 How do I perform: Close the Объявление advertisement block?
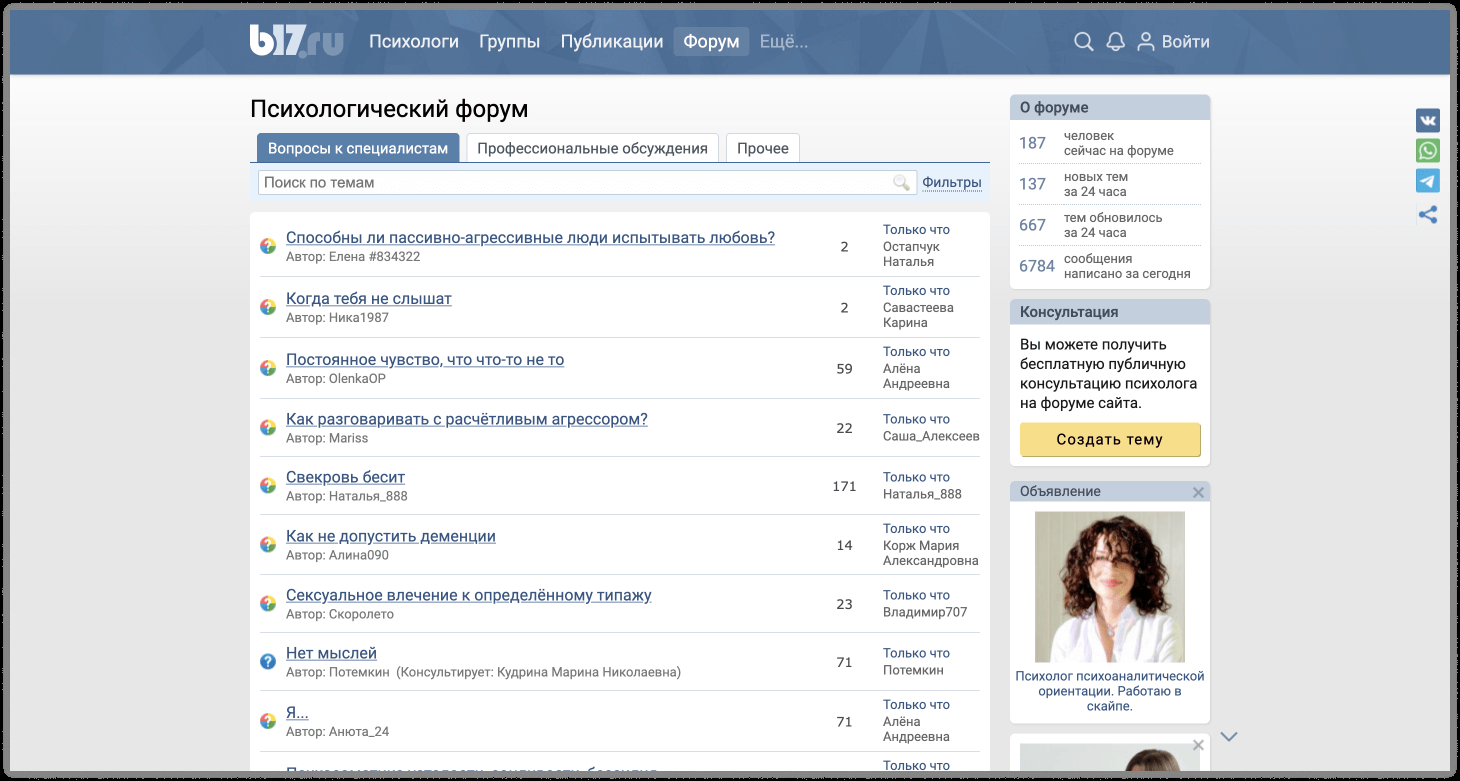click(x=1198, y=492)
